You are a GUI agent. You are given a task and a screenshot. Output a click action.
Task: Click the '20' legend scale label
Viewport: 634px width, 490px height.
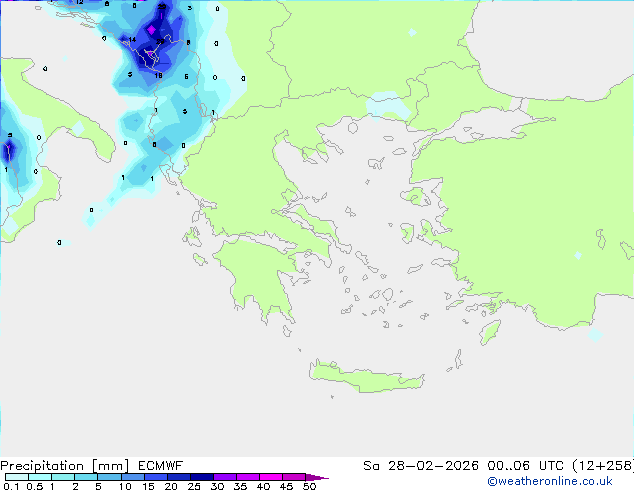pyautogui.click(x=171, y=486)
